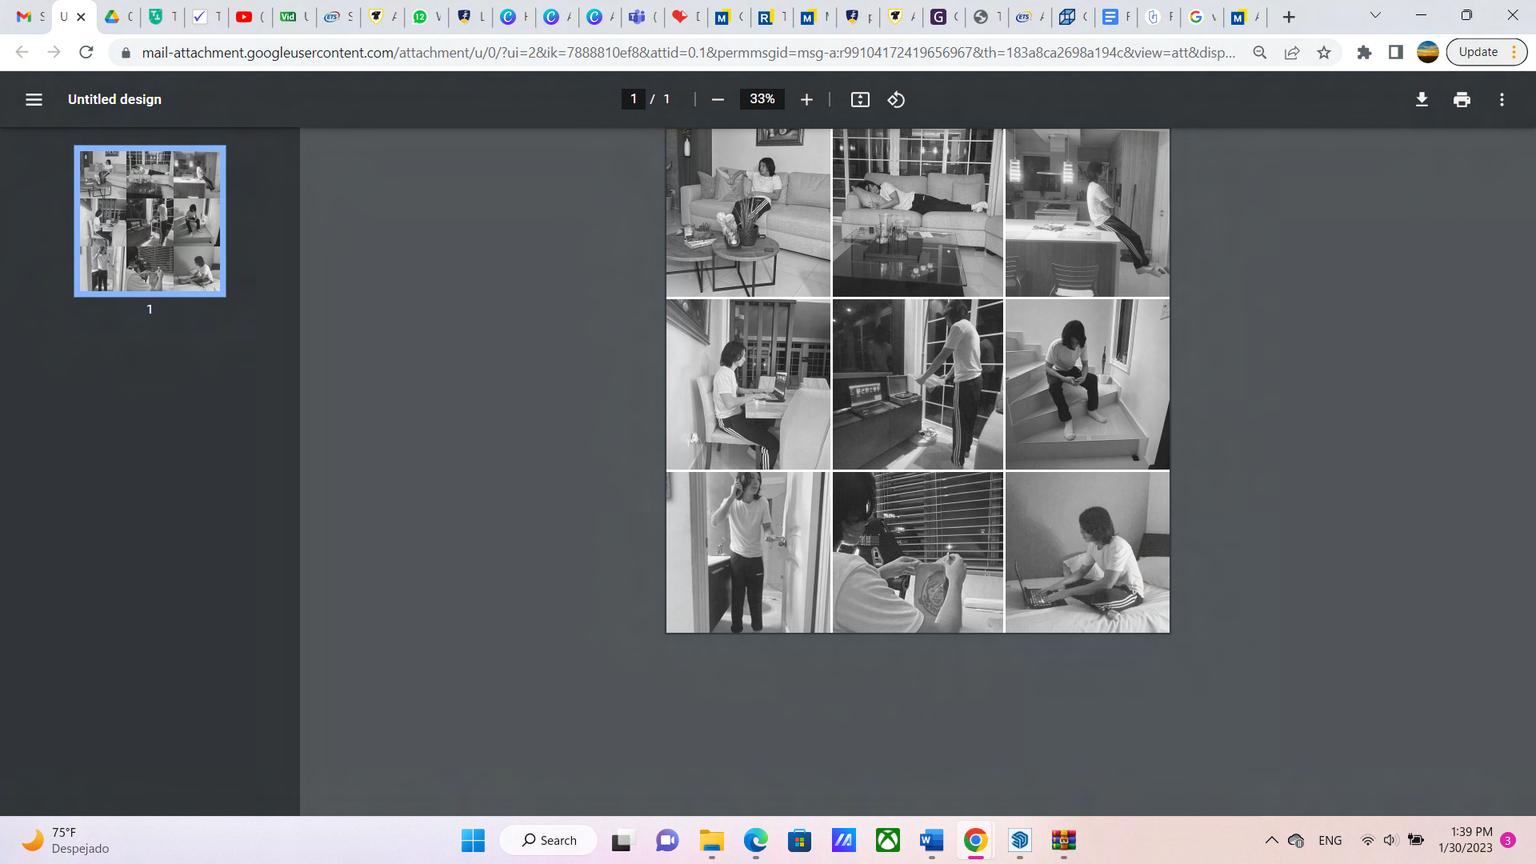
Task: Close the active Untitled design tab
Action: (81, 17)
